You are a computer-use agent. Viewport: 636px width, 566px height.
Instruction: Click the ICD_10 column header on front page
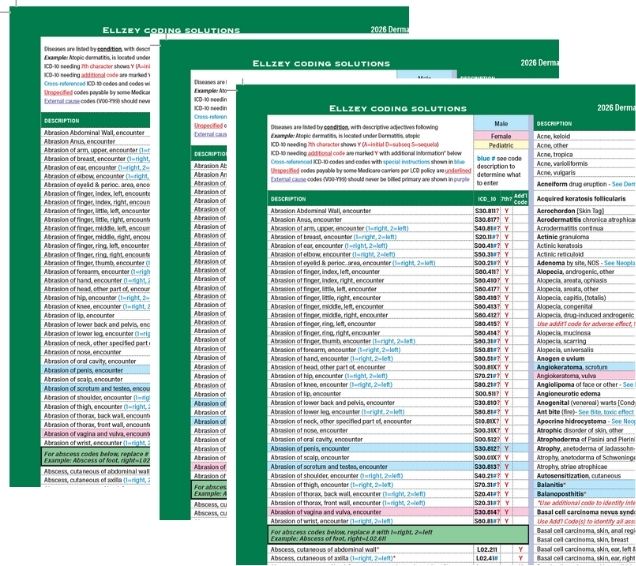(x=487, y=199)
